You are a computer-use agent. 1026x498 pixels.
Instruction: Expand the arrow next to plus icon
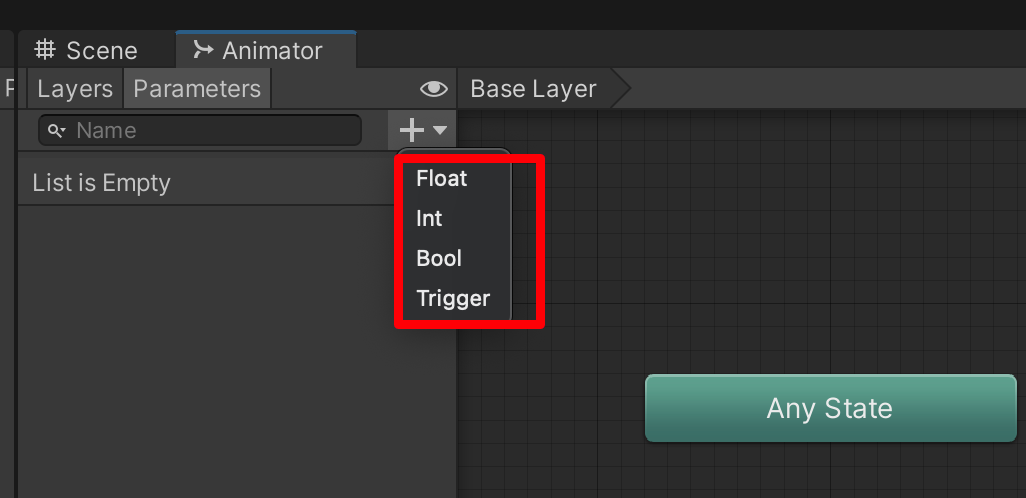(x=440, y=130)
